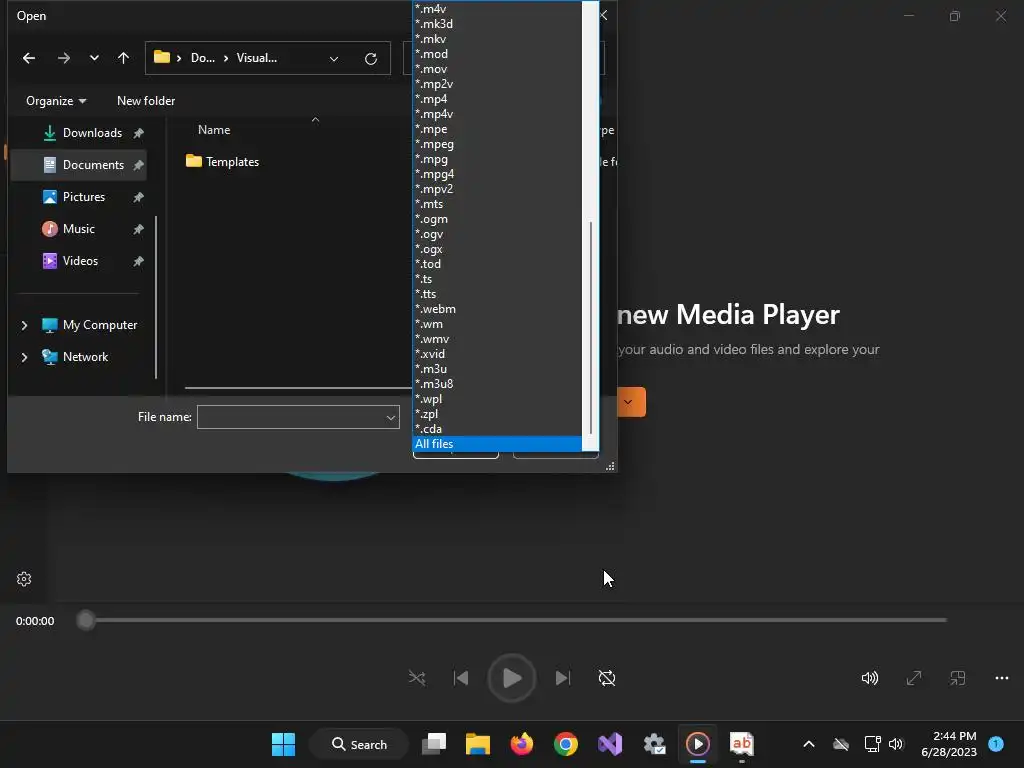The image size is (1024, 768).
Task: Pick the *.webm filter option
Action: 497,309
